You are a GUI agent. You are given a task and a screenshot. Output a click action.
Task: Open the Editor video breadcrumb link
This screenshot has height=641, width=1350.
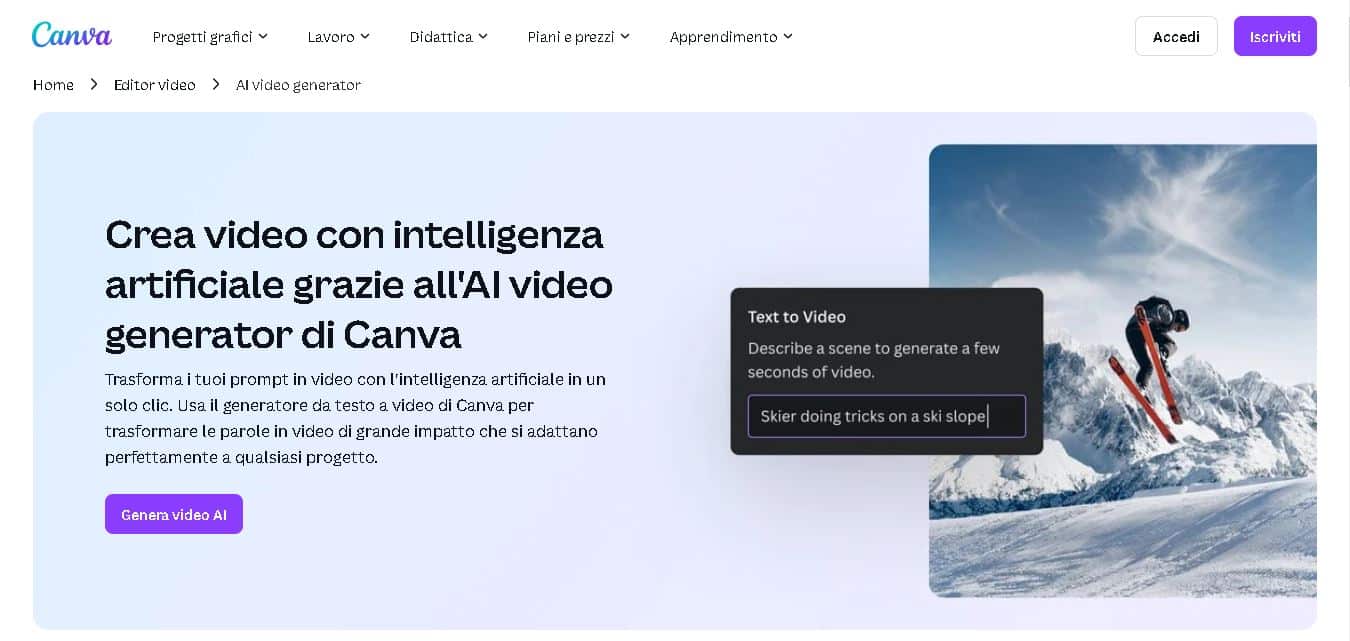coord(154,85)
